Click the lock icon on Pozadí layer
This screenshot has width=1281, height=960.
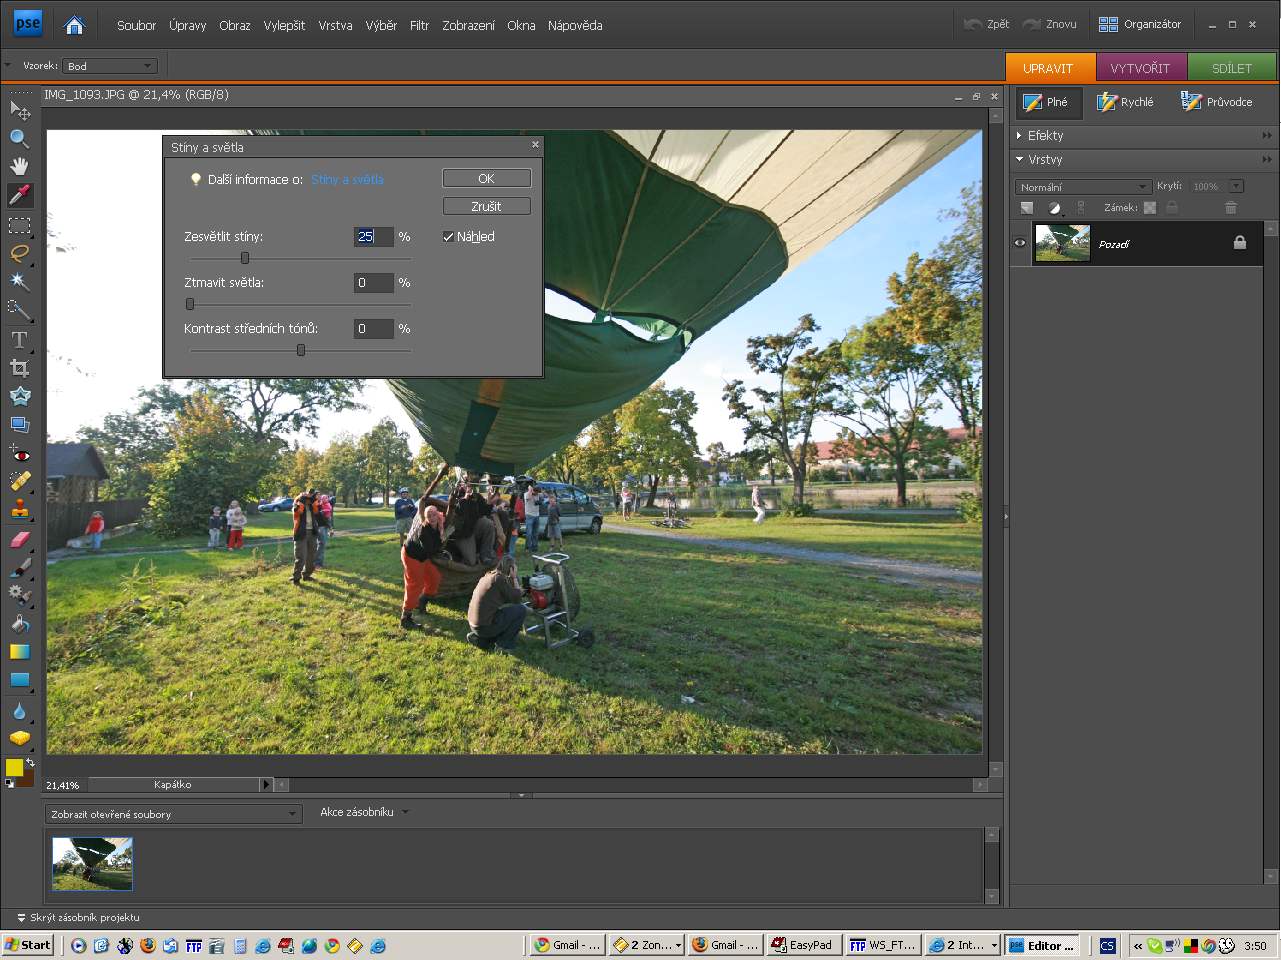pos(1240,243)
